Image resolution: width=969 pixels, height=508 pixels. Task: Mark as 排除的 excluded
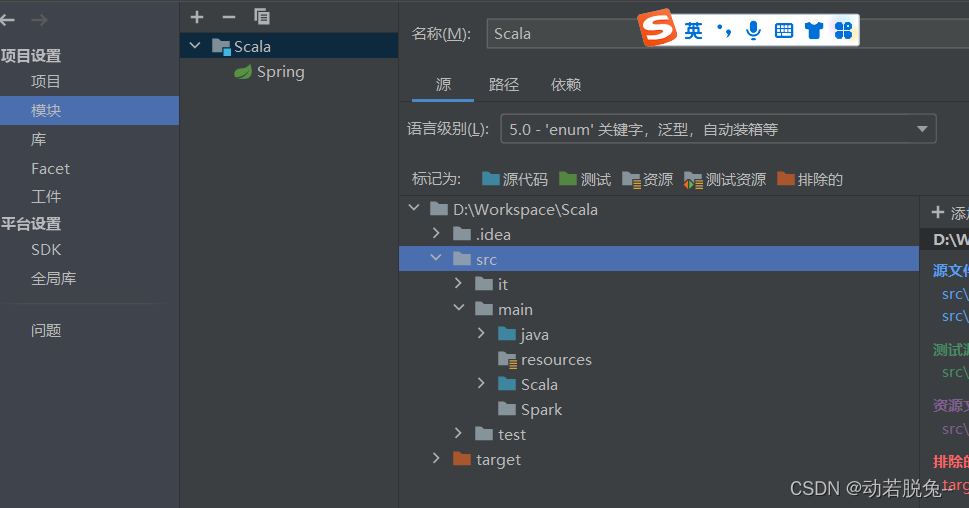coord(810,179)
